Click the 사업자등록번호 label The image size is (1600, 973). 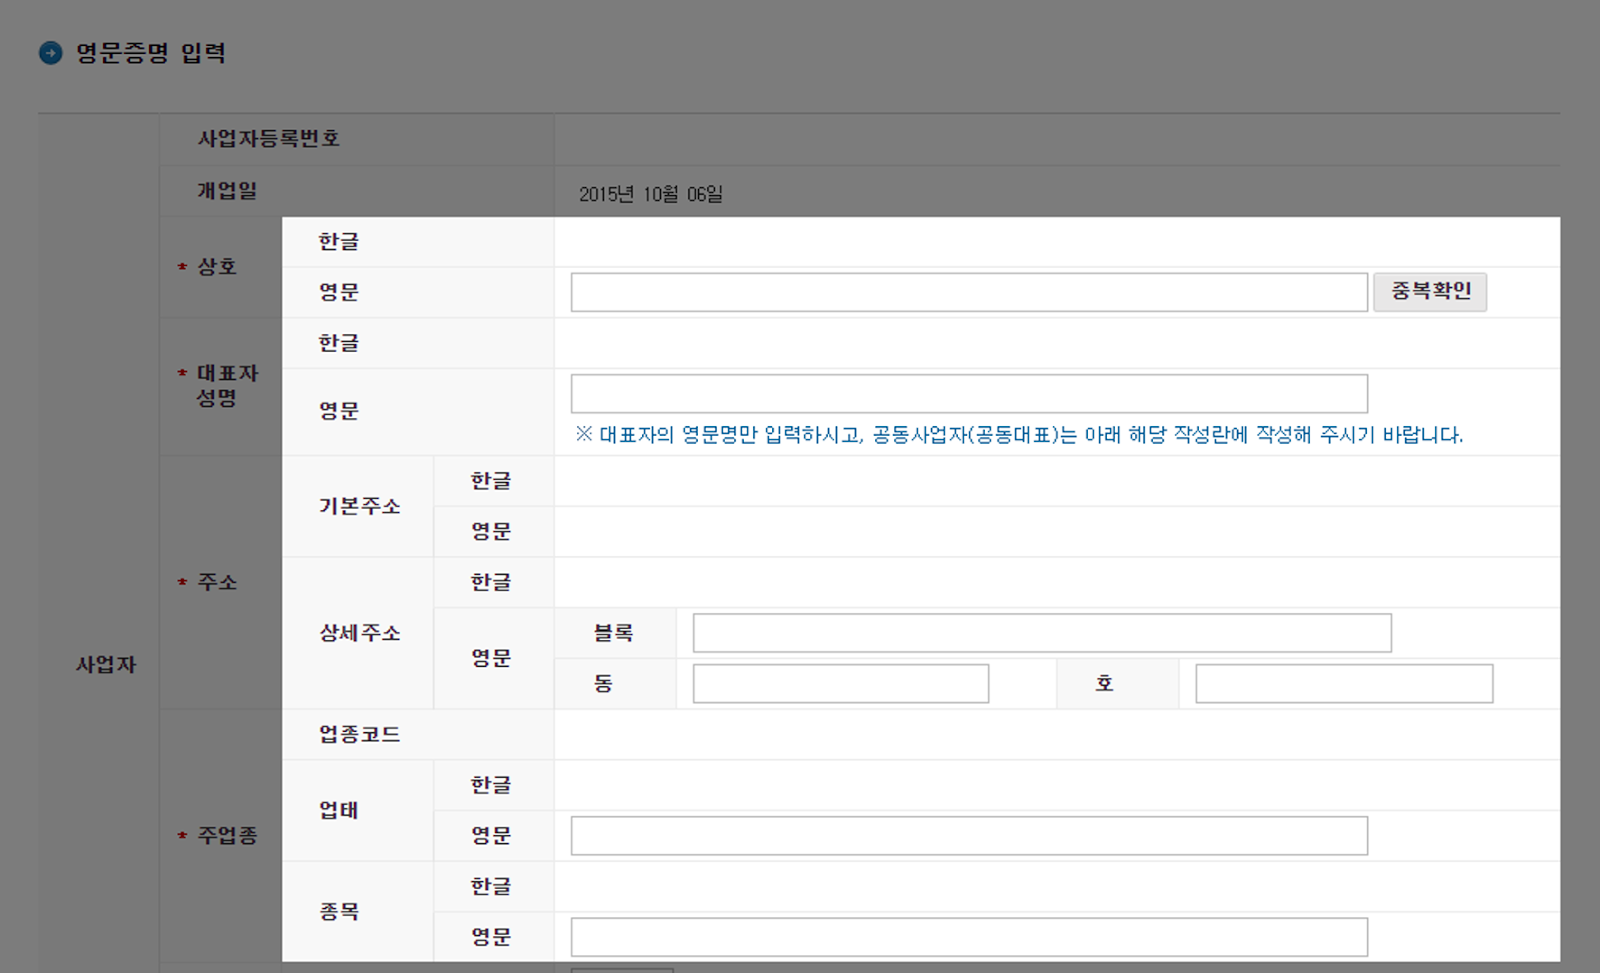[268, 139]
